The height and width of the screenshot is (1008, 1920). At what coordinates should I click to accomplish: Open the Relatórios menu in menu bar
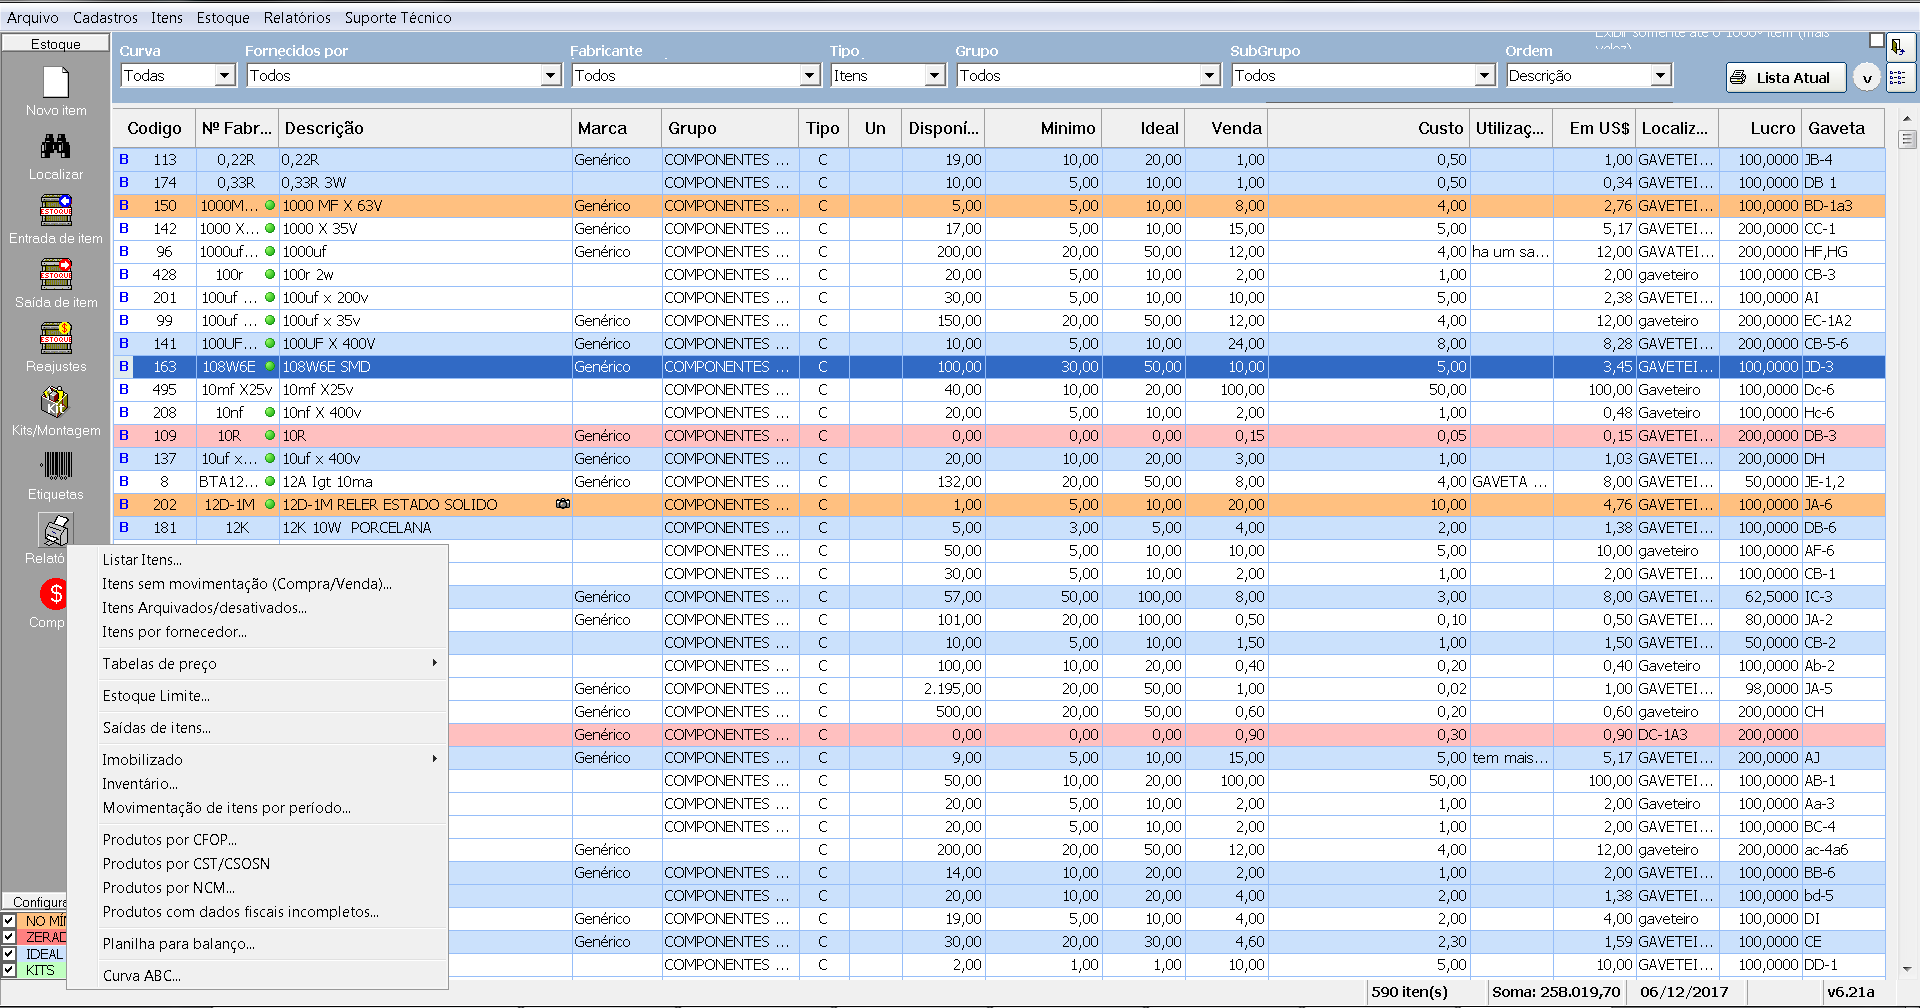pyautogui.click(x=297, y=18)
